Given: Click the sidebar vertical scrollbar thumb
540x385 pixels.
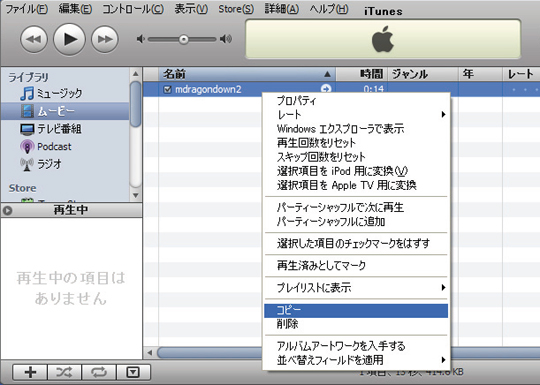Looking at the screenshot, I should click(136, 104).
